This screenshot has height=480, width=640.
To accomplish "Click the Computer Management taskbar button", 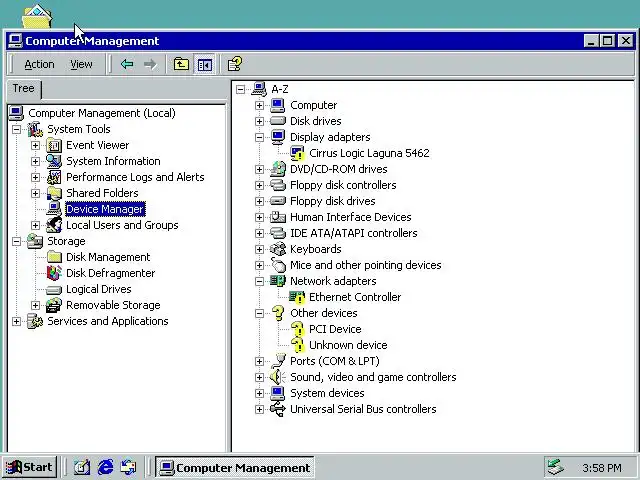I will click(235, 468).
